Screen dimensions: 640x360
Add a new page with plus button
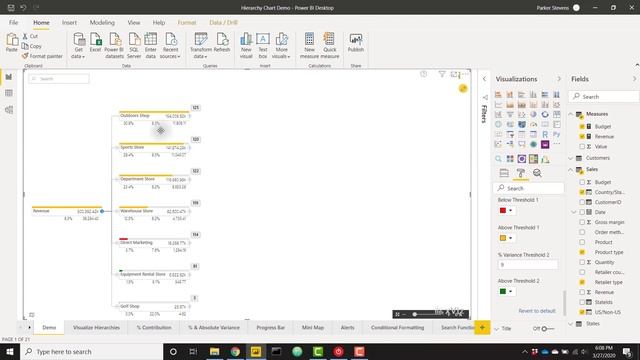pos(482,327)
